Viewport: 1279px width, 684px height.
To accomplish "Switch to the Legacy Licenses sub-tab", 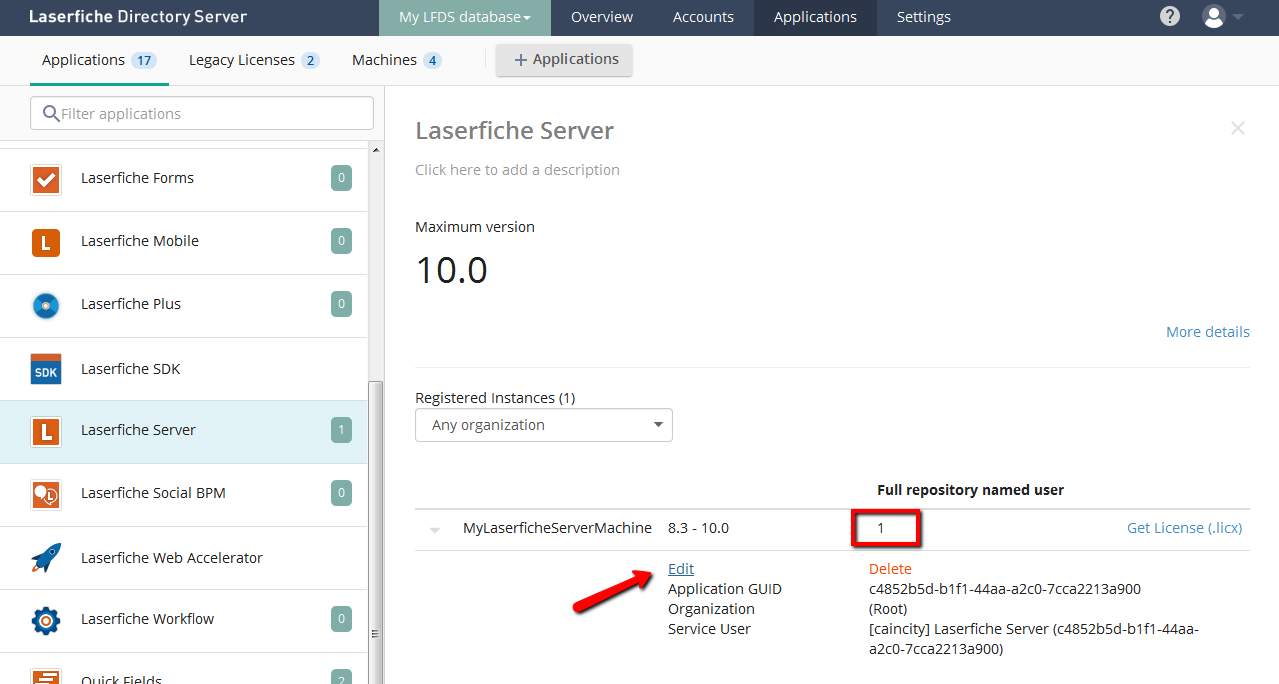I will pyautogui.click(x=254, y=60).
